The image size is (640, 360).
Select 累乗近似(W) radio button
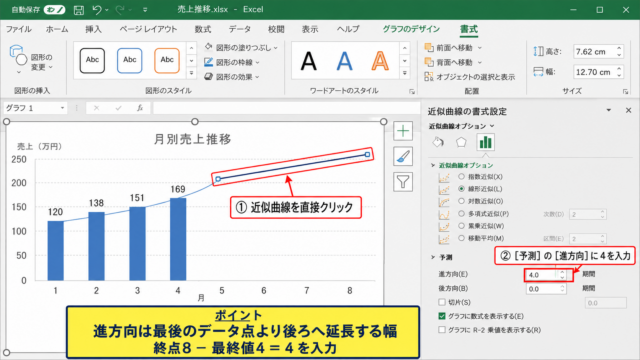coord(461,226)
